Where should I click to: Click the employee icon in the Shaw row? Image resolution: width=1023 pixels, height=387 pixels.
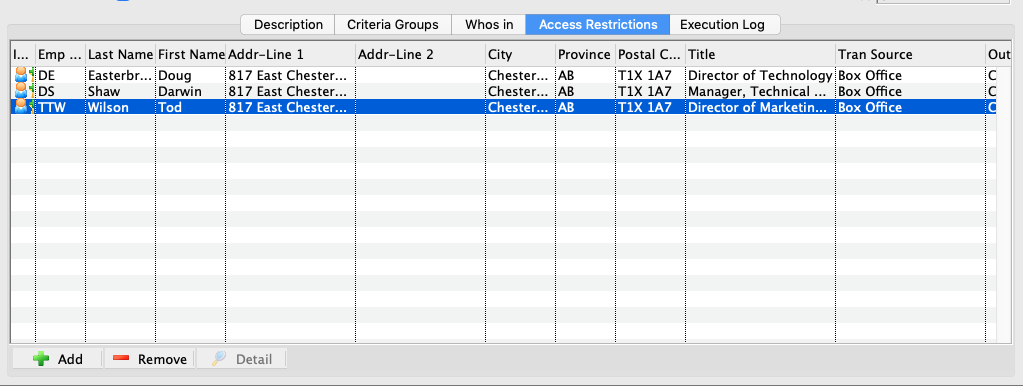[23, 91]
